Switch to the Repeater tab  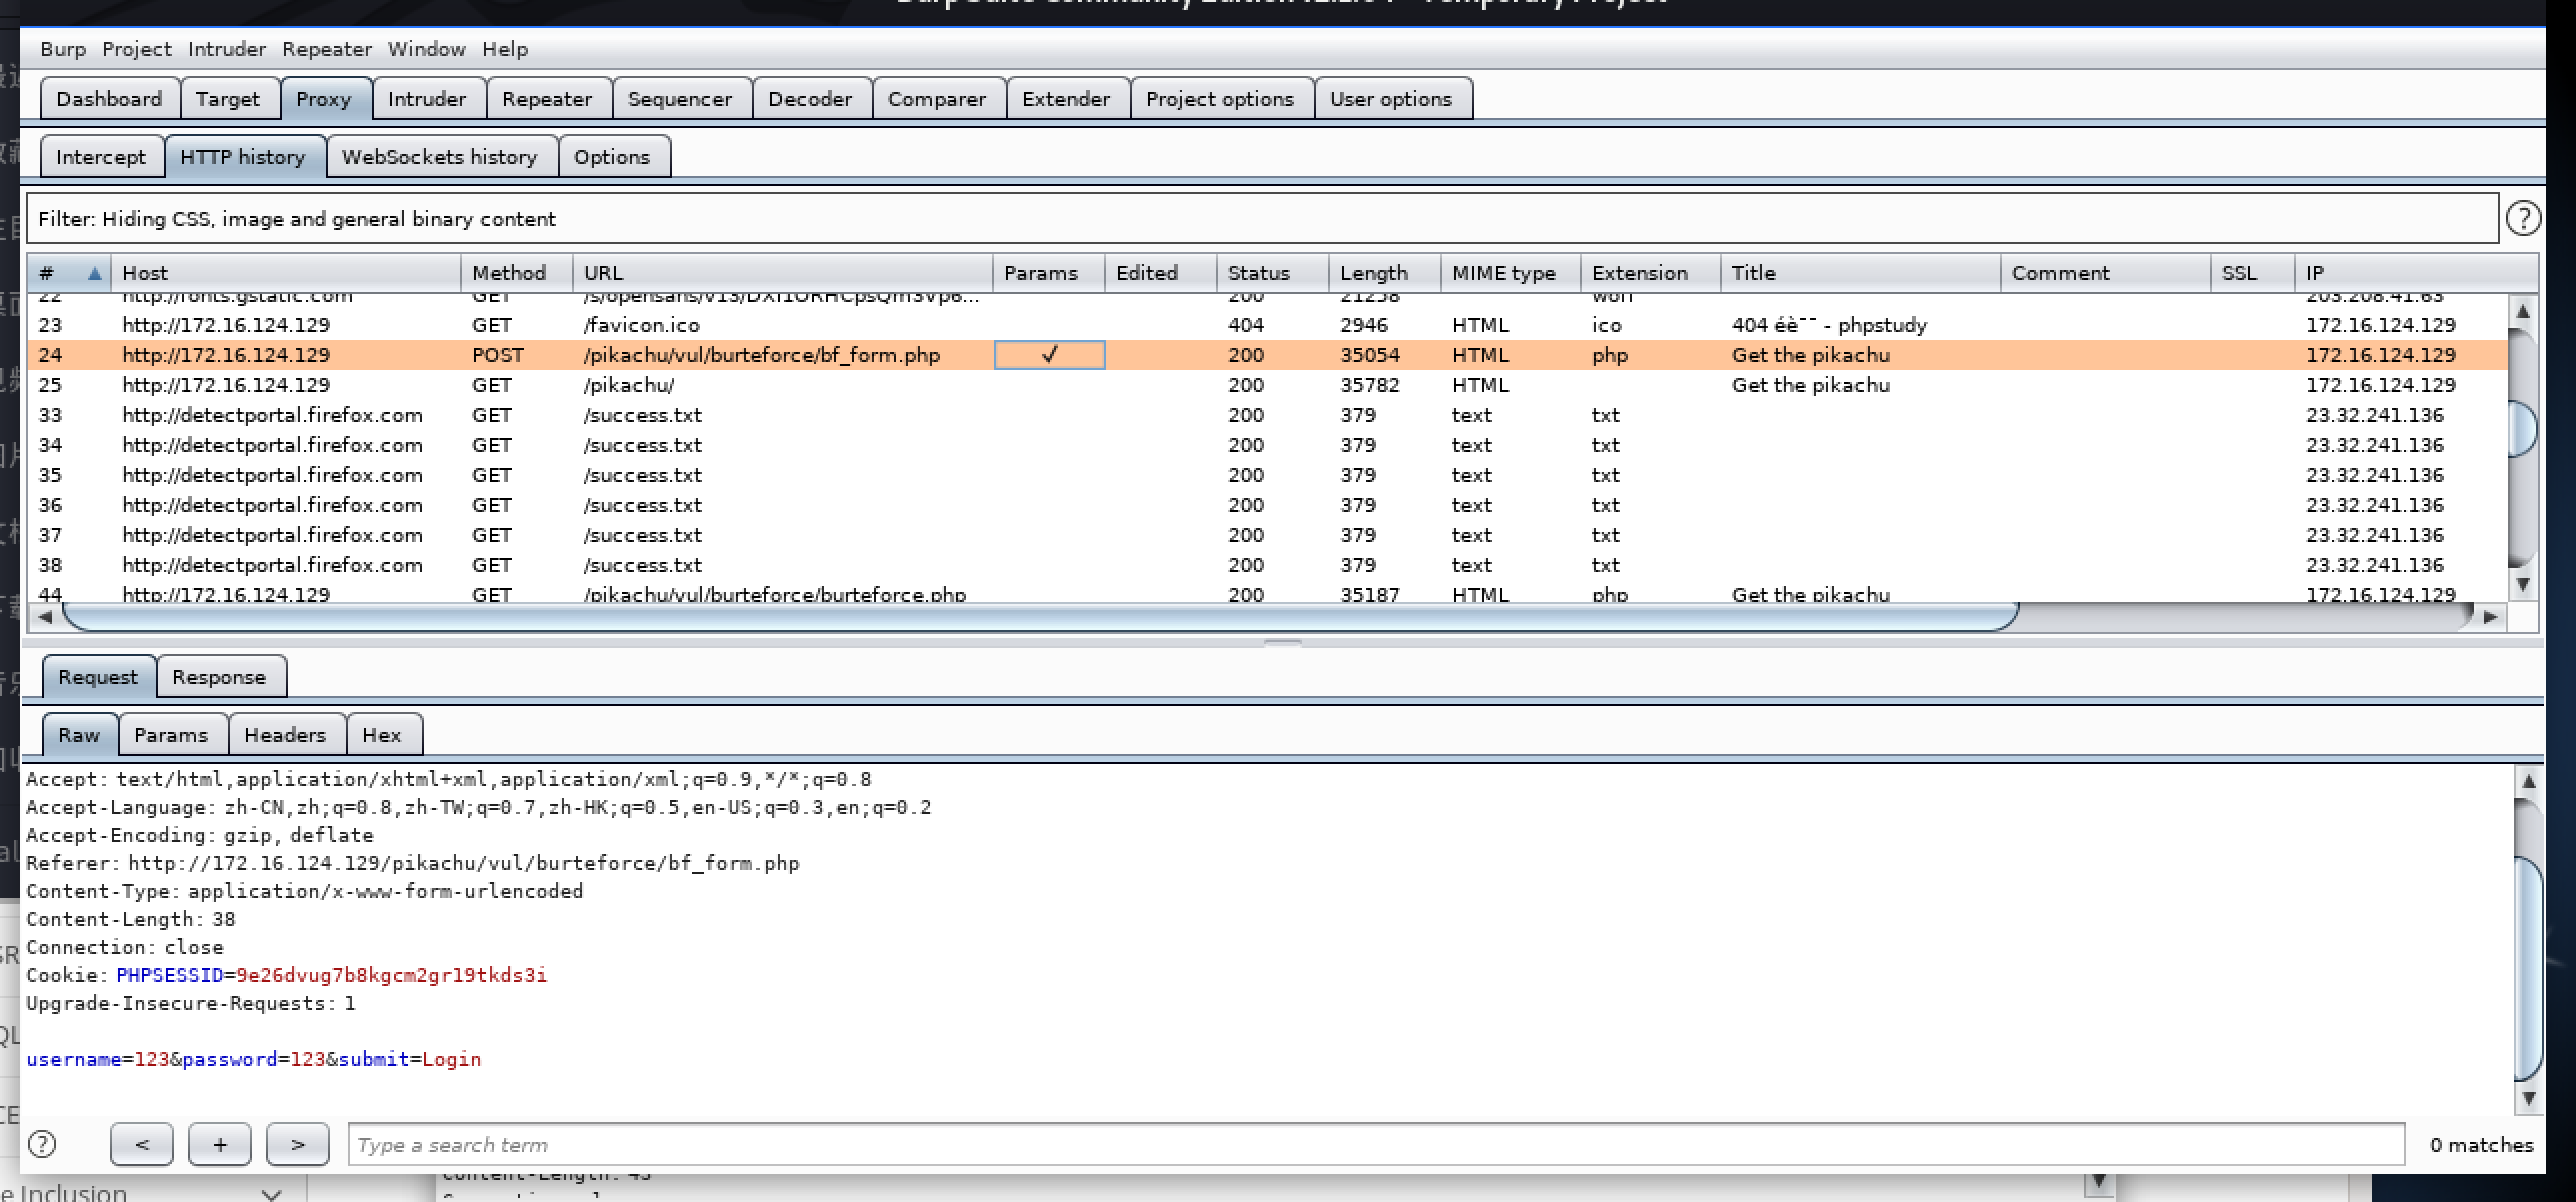(547, 99)
